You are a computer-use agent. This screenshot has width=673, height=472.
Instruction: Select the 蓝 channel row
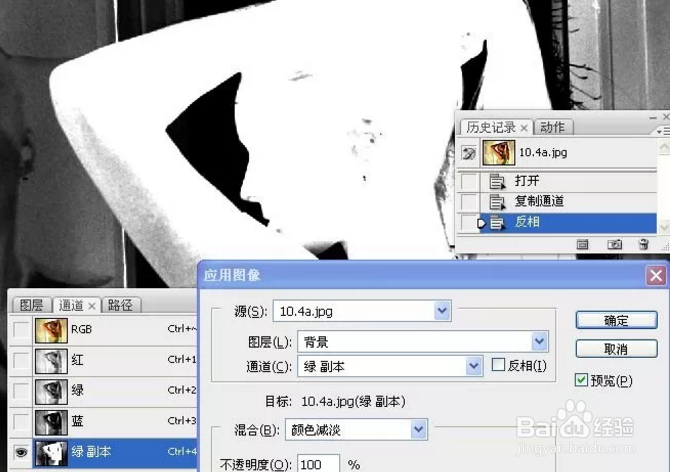[103, 422]
